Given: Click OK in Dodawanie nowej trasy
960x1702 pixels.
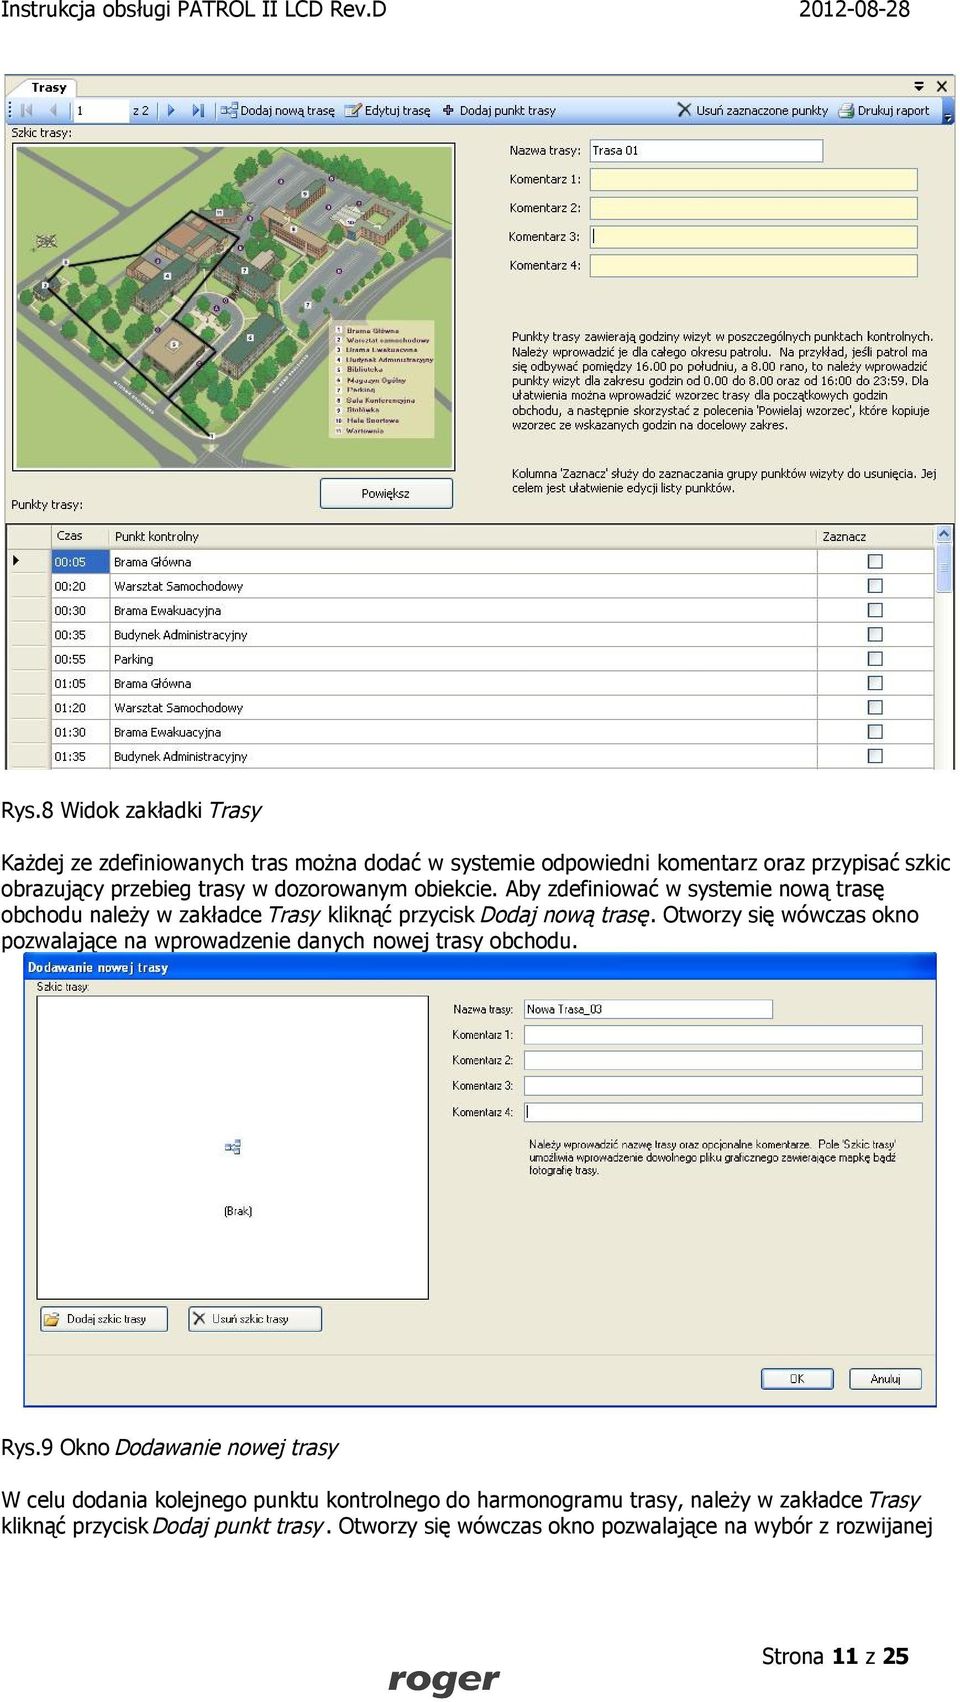Looking at the screenshot, I should coord(797,1379).
